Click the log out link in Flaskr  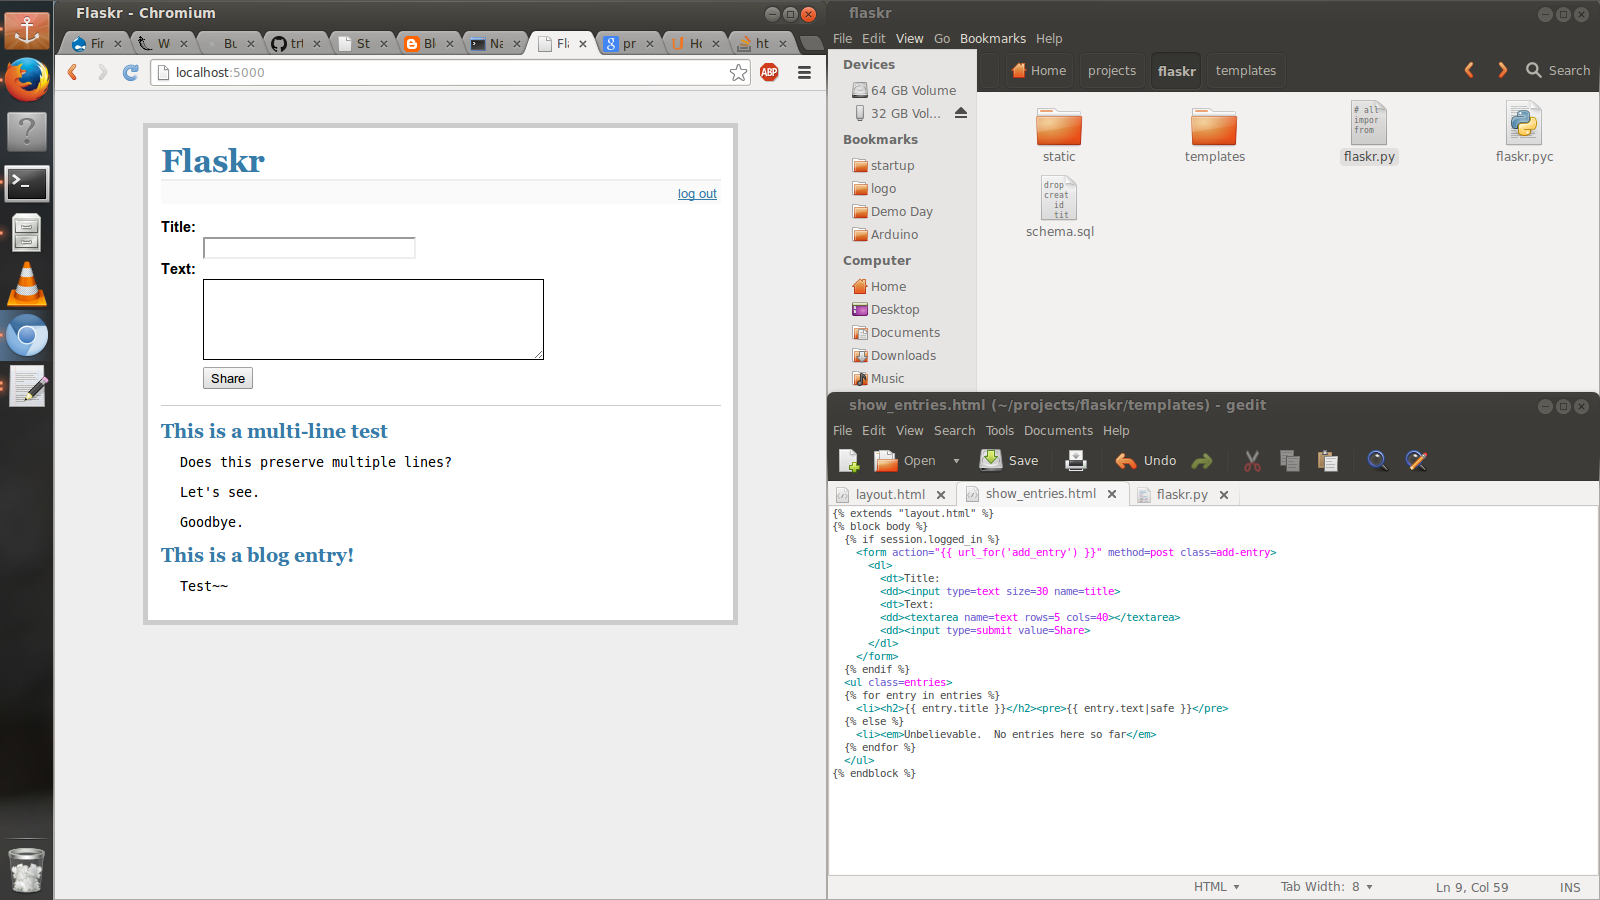[697, 193]
